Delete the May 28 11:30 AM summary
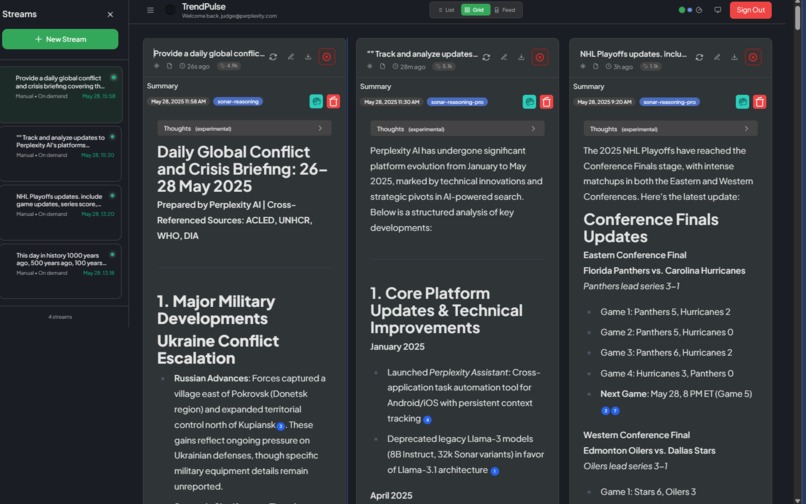 pyautogui.click(x=546, y=102)
